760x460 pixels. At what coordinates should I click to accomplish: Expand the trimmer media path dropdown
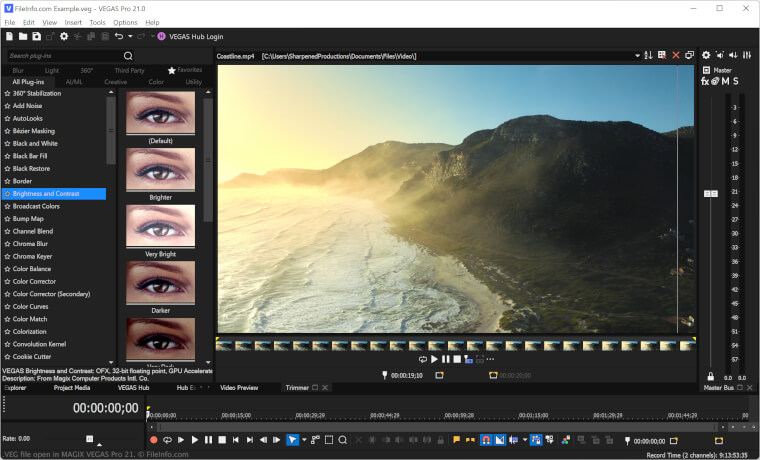point(637,55)
